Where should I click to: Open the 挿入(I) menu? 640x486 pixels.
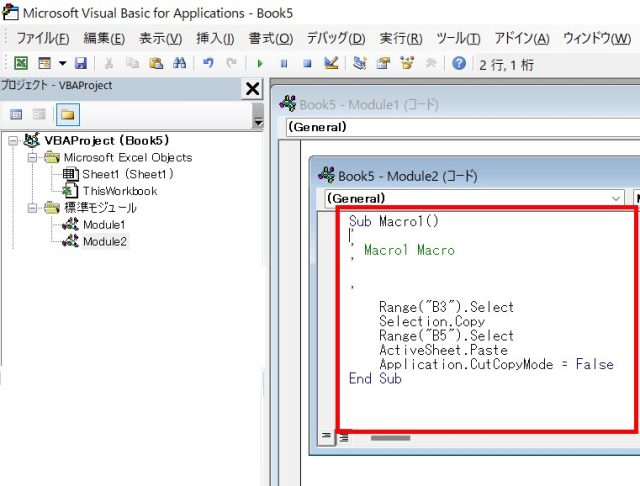(215, 38)
